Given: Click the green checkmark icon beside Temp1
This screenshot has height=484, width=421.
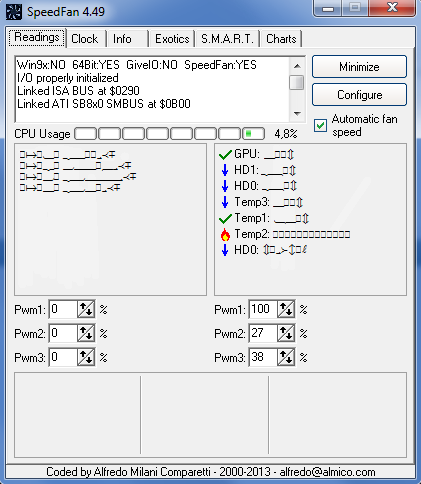Looking at the screenshot, I should [x=225, y=218].
